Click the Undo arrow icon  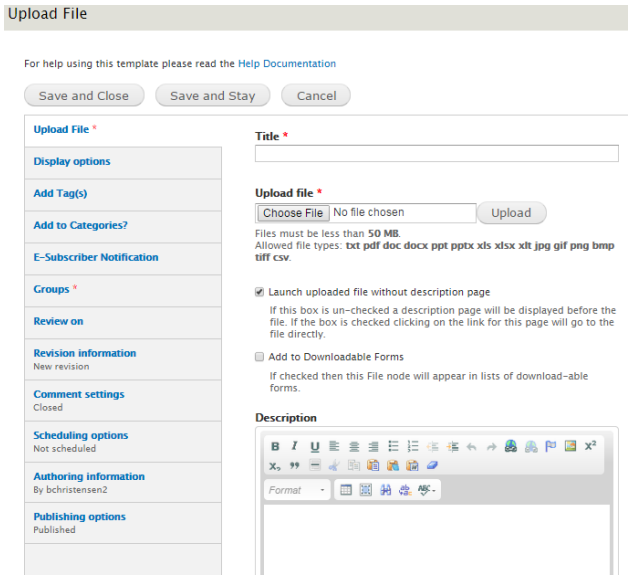472,446
